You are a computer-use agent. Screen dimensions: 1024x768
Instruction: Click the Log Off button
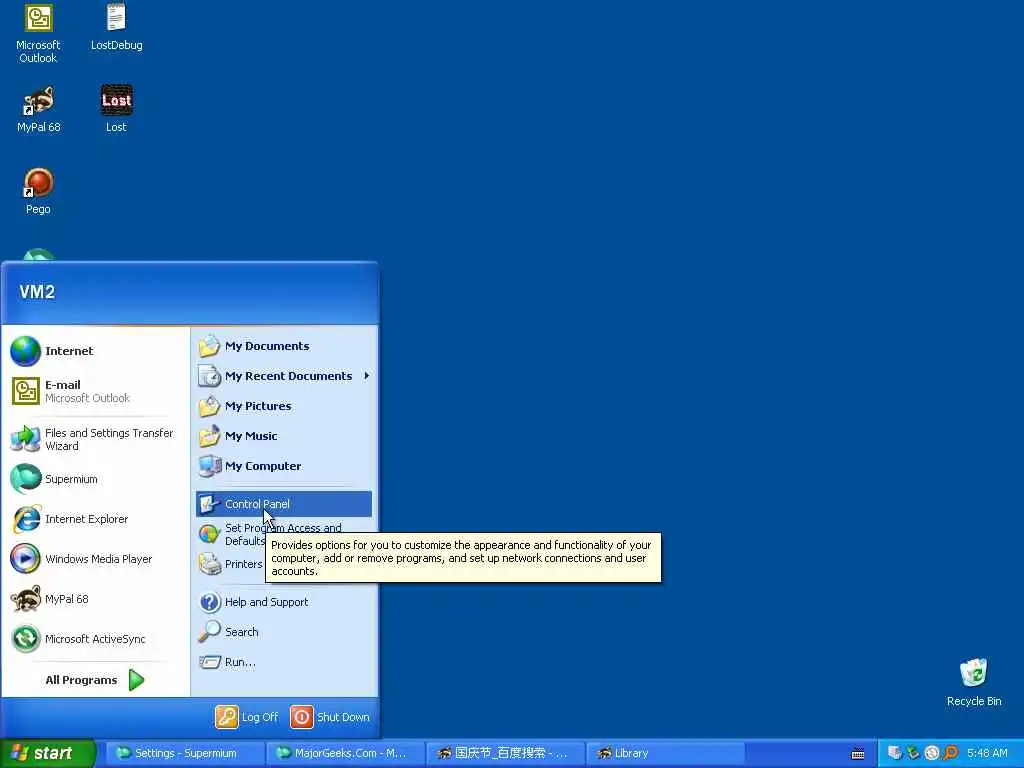[247, 717]
